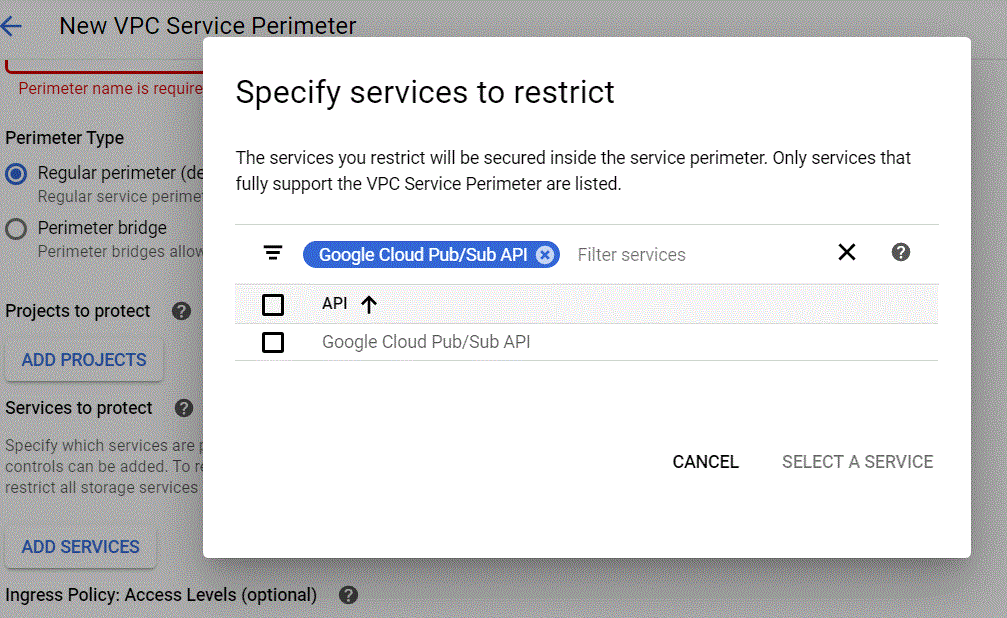Click the ADD PROJECTS button
1007x618 pixels.
coord(84,360)
